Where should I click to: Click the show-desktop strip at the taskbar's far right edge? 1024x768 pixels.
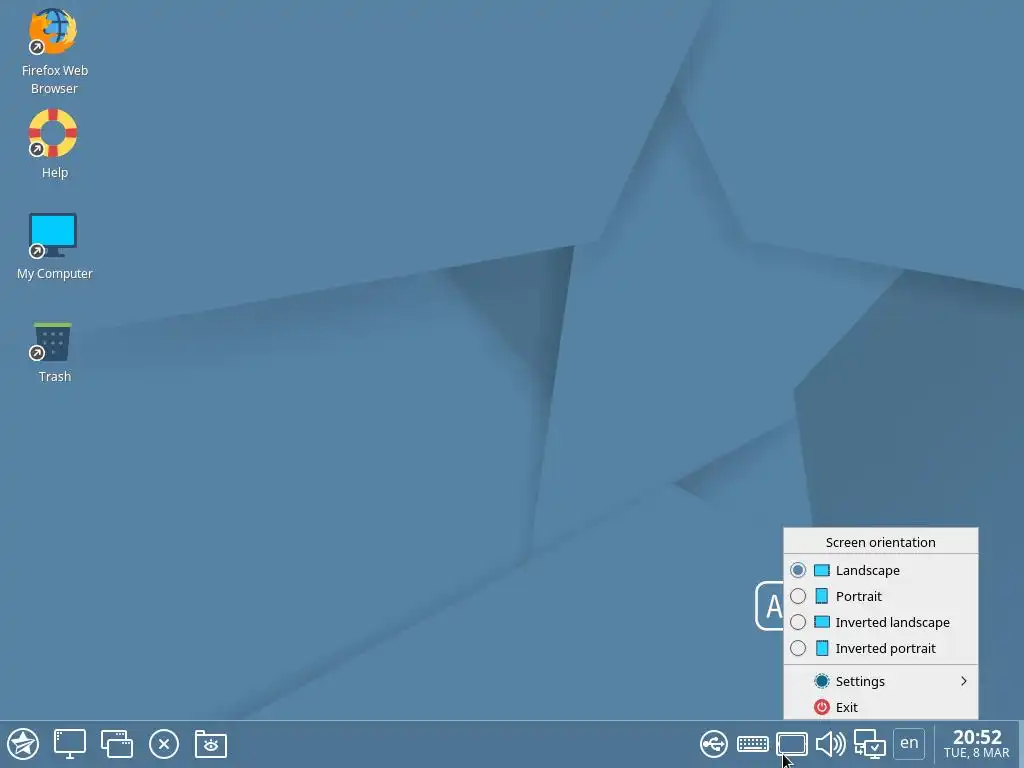click(x=1021, y=744)
